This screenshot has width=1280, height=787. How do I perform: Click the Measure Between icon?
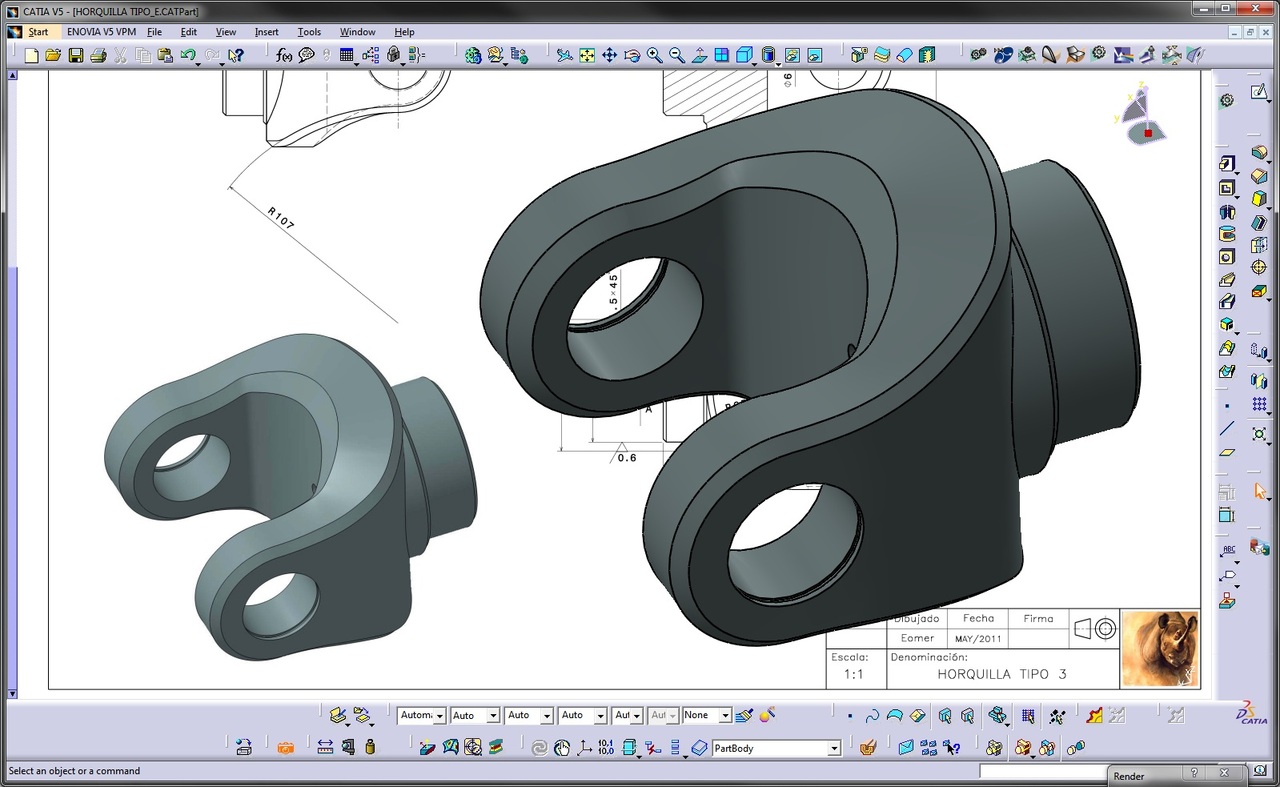325,747
